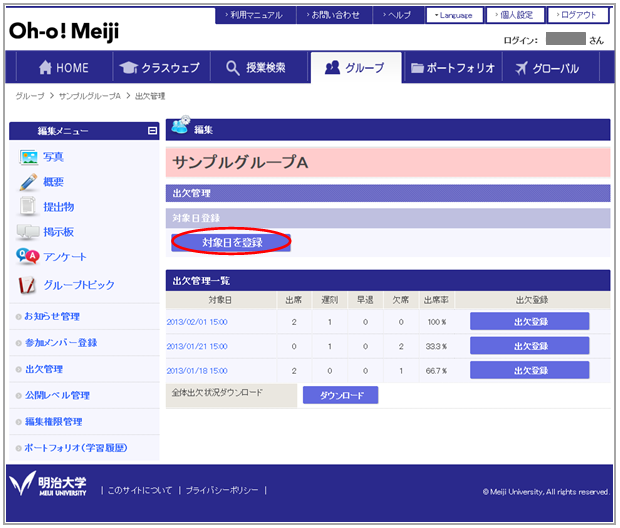Click the グループ breadcrumb link

[30, 96]
